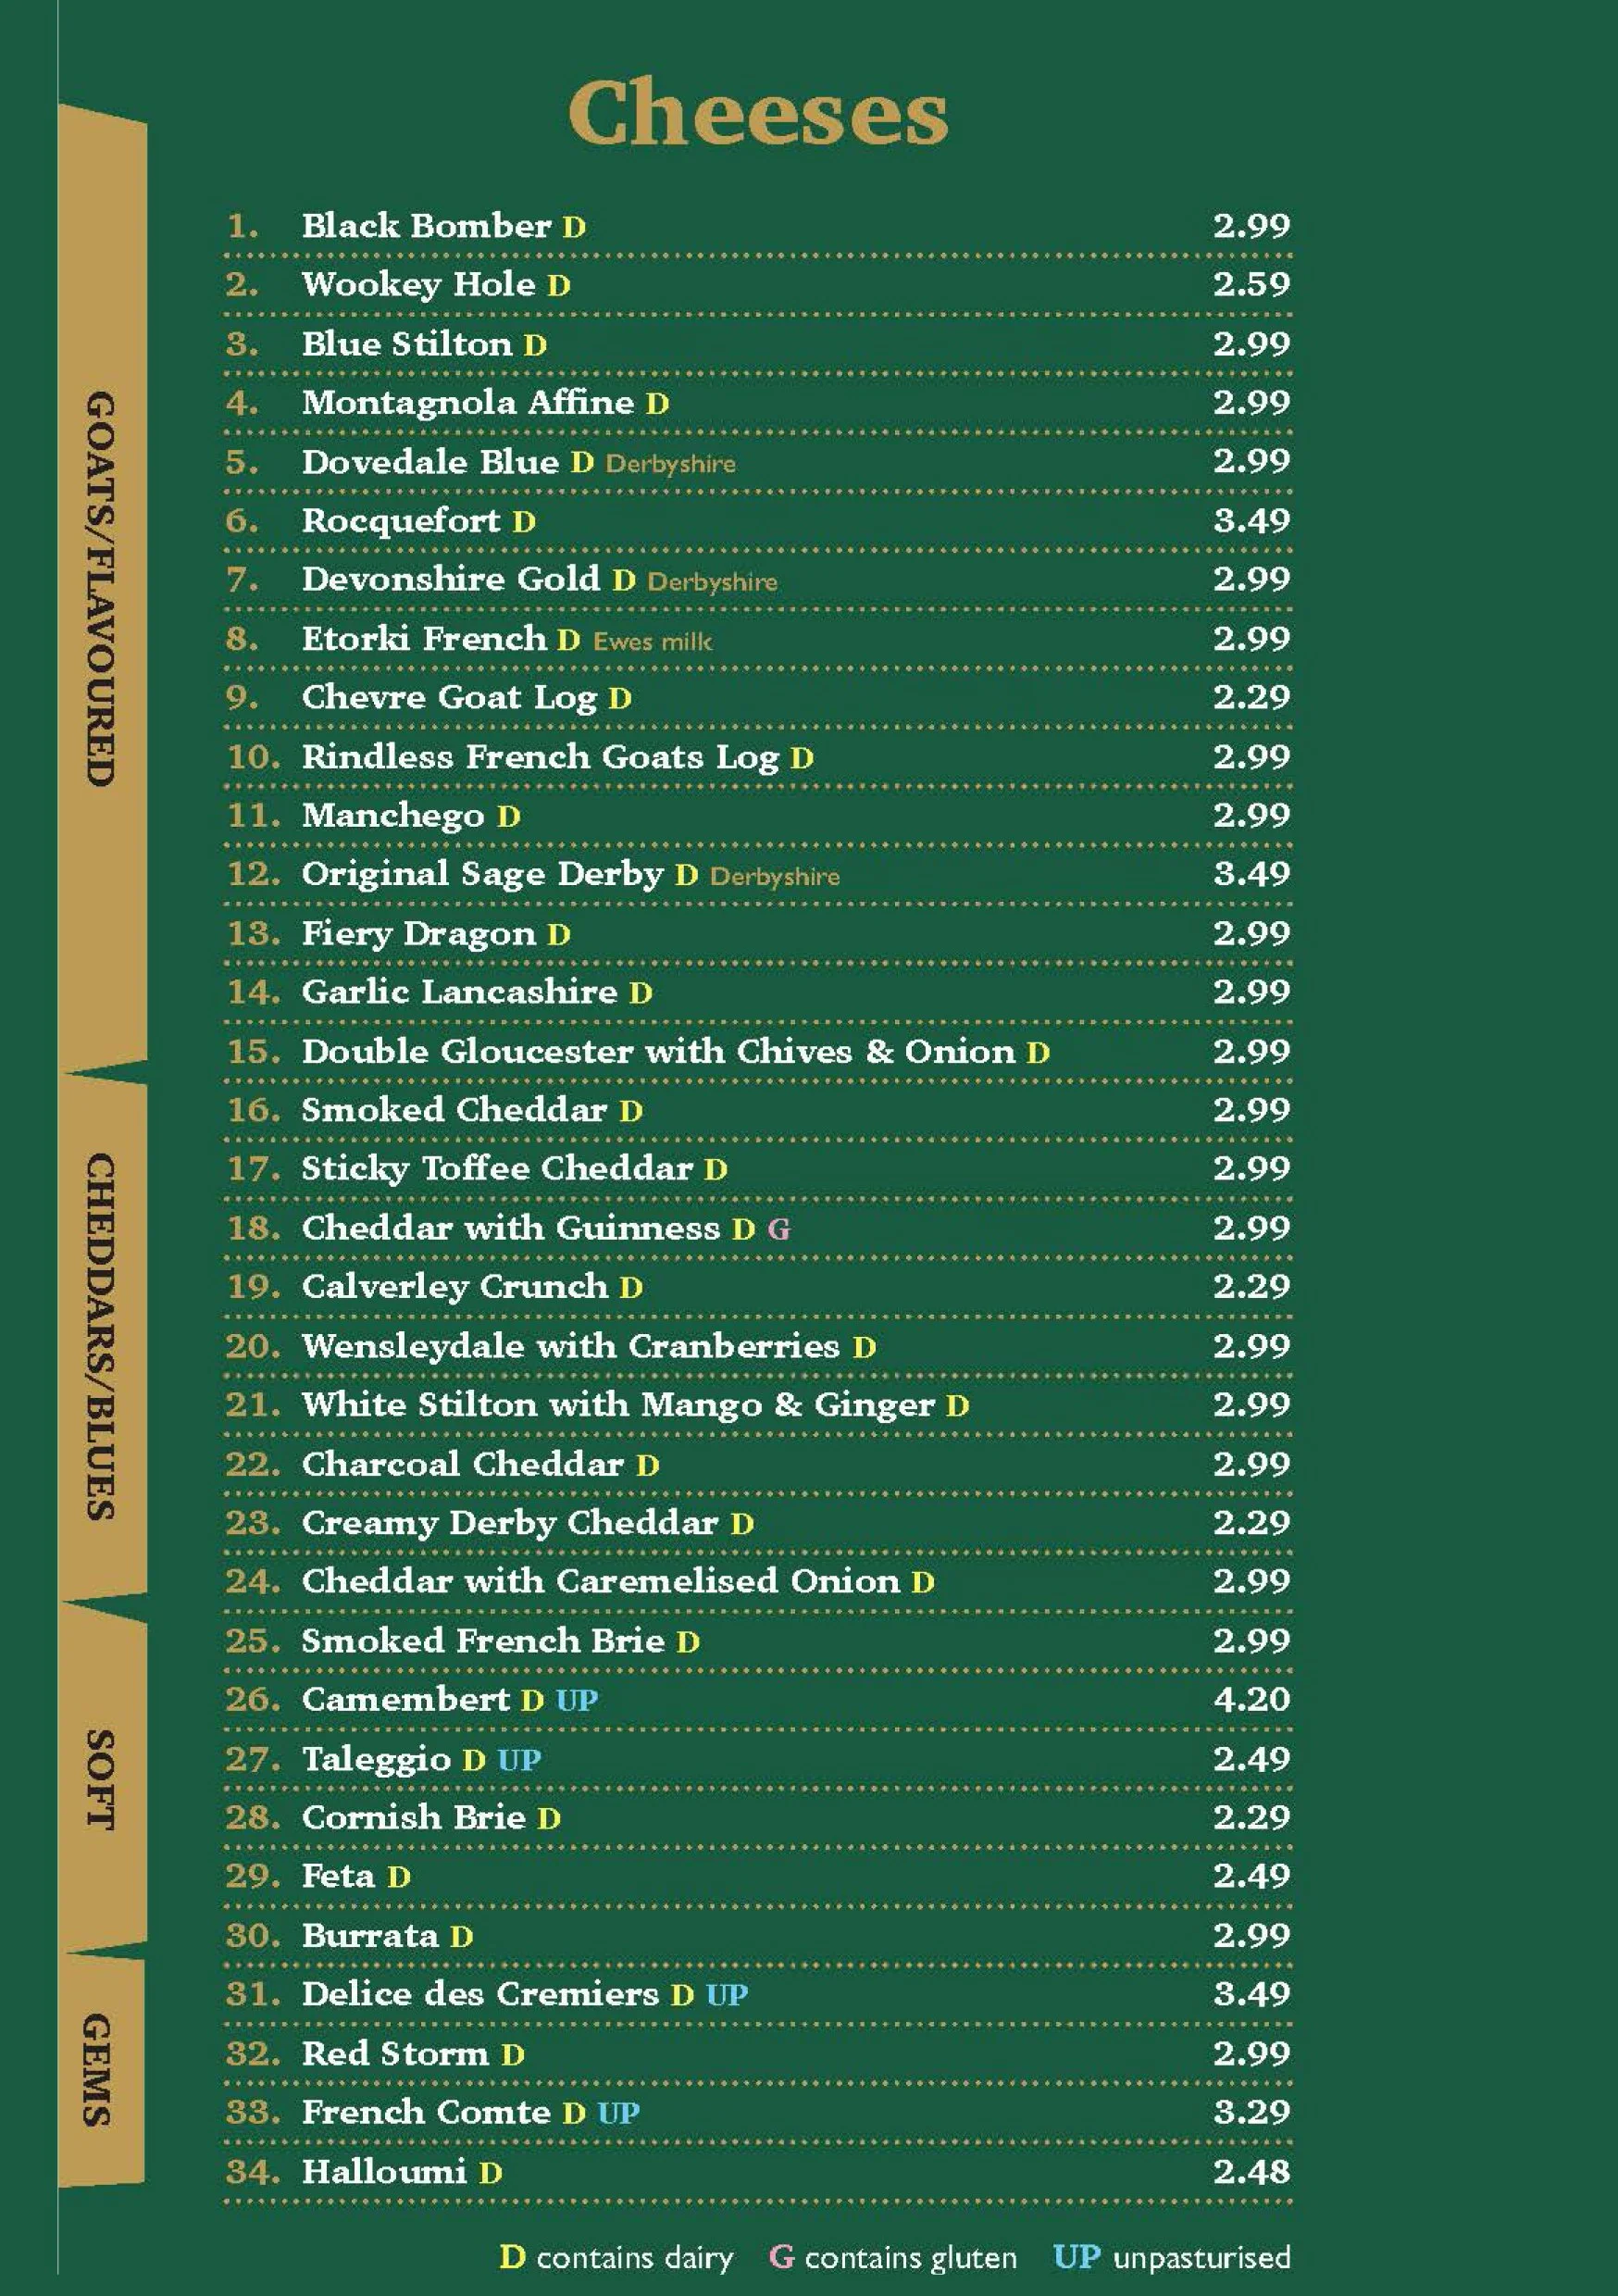
Task: Click the Smoked Cheddar entry
Action: 756,1111
